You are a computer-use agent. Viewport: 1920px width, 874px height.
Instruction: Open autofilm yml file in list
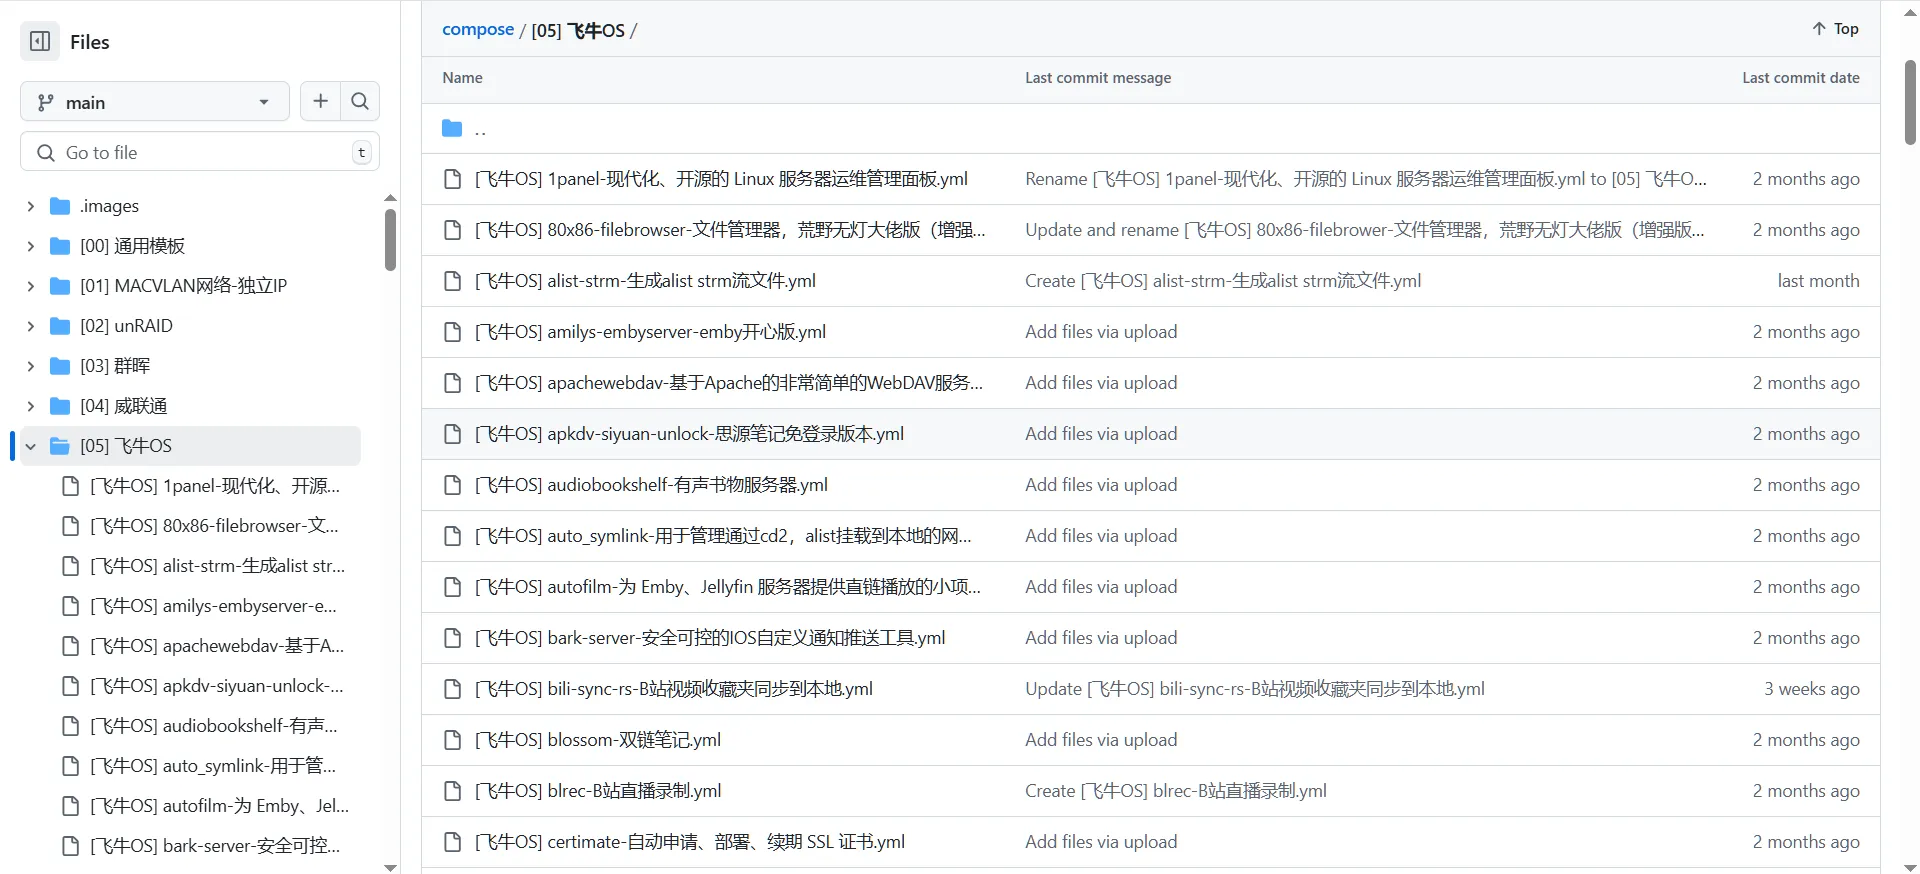coord(727,587)
